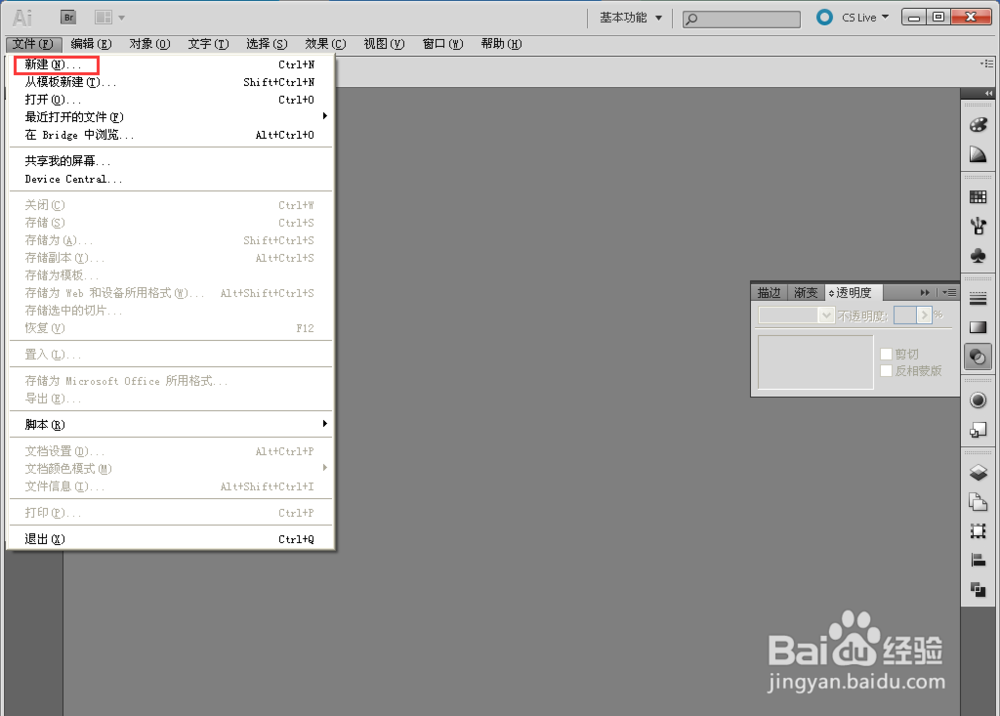Open the 窗口 menu
The image size is (1000, 716).
(x=443, y=44)
